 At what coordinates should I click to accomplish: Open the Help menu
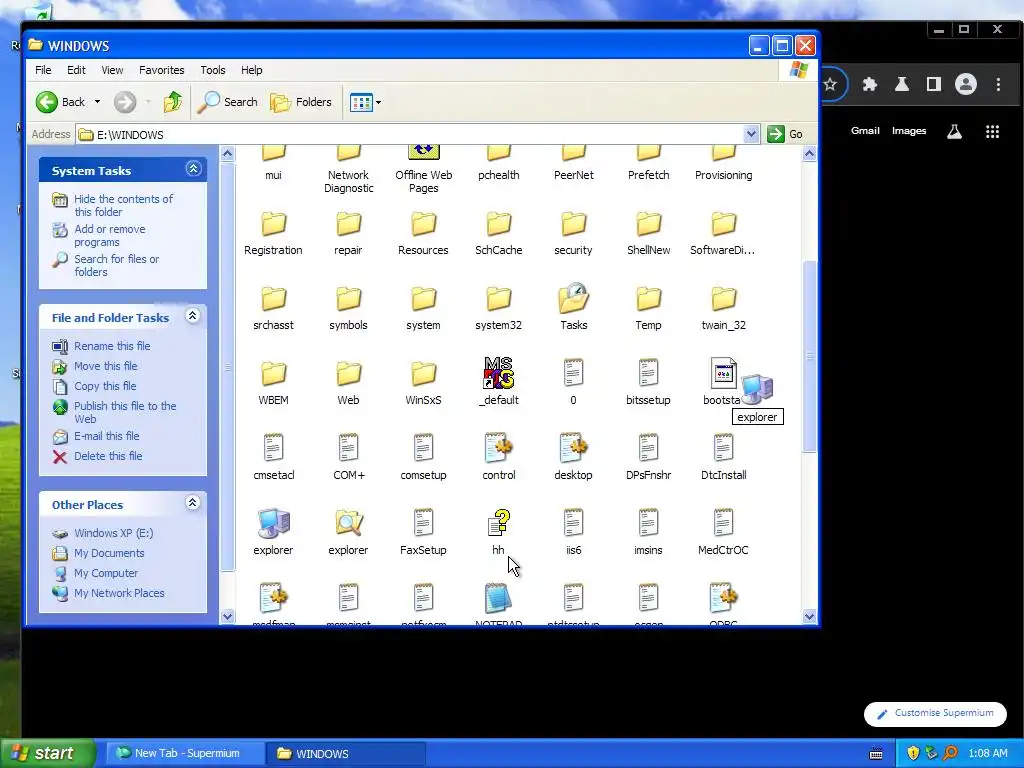pyautogui.click(x=251, y=70)
